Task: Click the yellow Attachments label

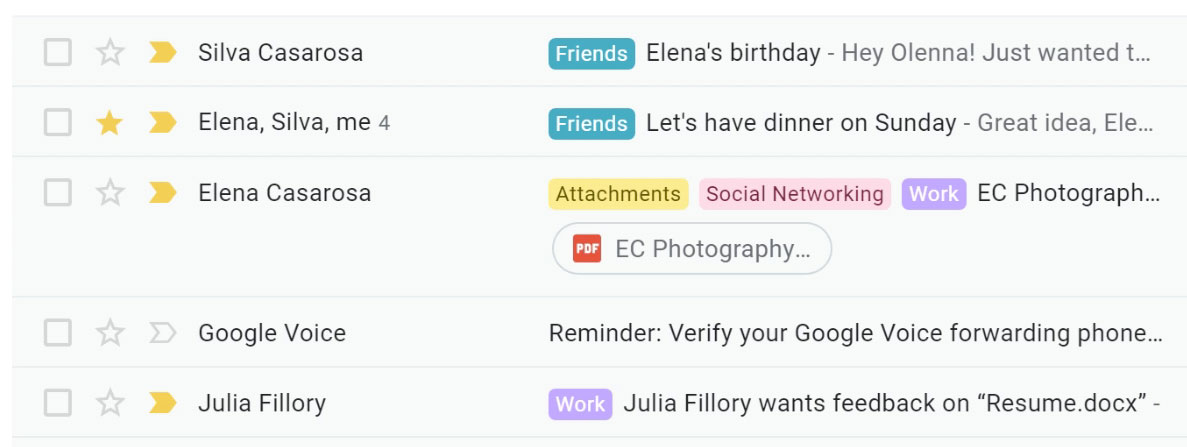Action: coord(618,194)
